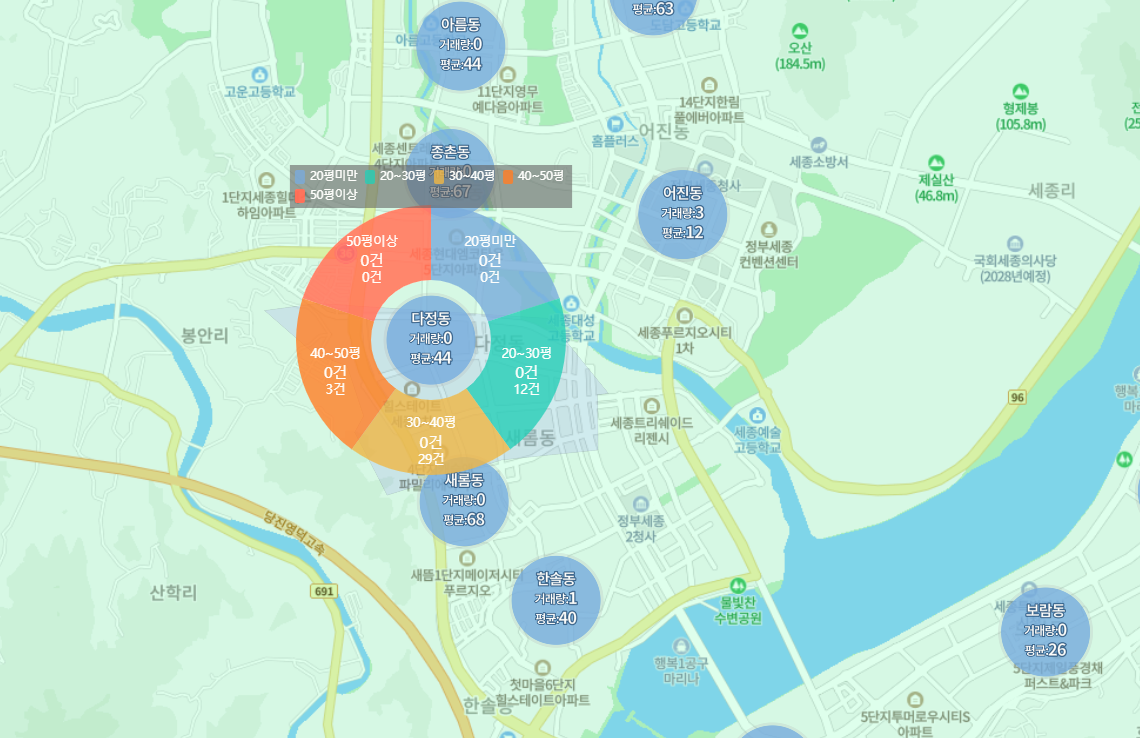
Task: Click the 다정동 center bubble
Action: (x=430, y=340)
